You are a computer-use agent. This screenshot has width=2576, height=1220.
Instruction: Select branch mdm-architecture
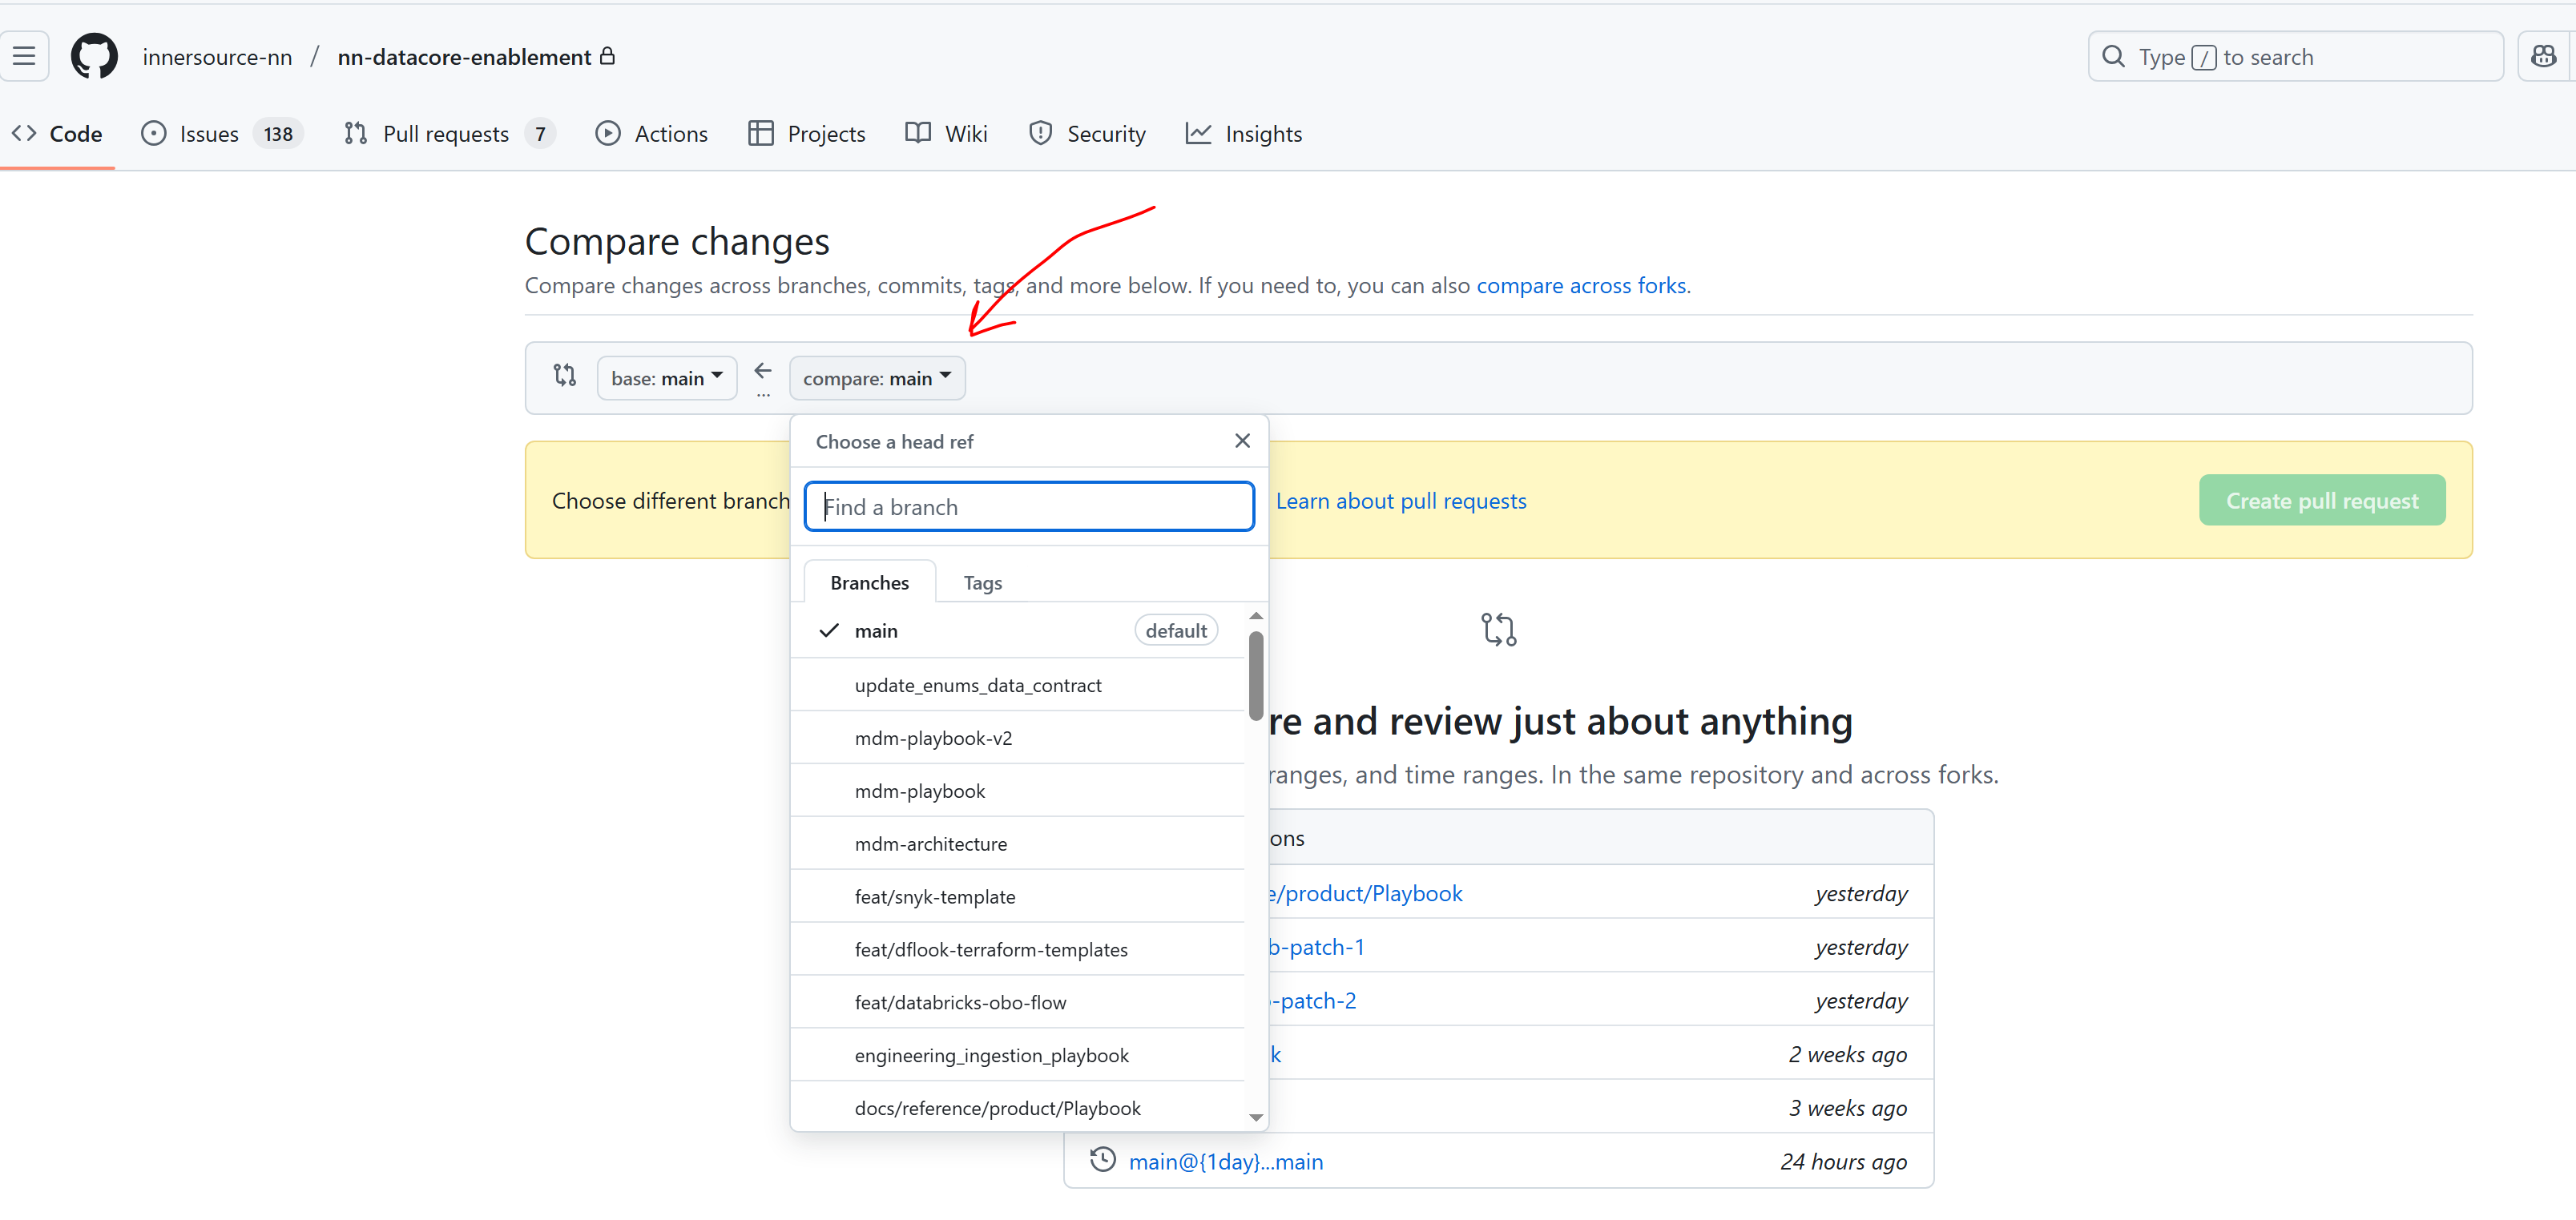click(1017, 844)
